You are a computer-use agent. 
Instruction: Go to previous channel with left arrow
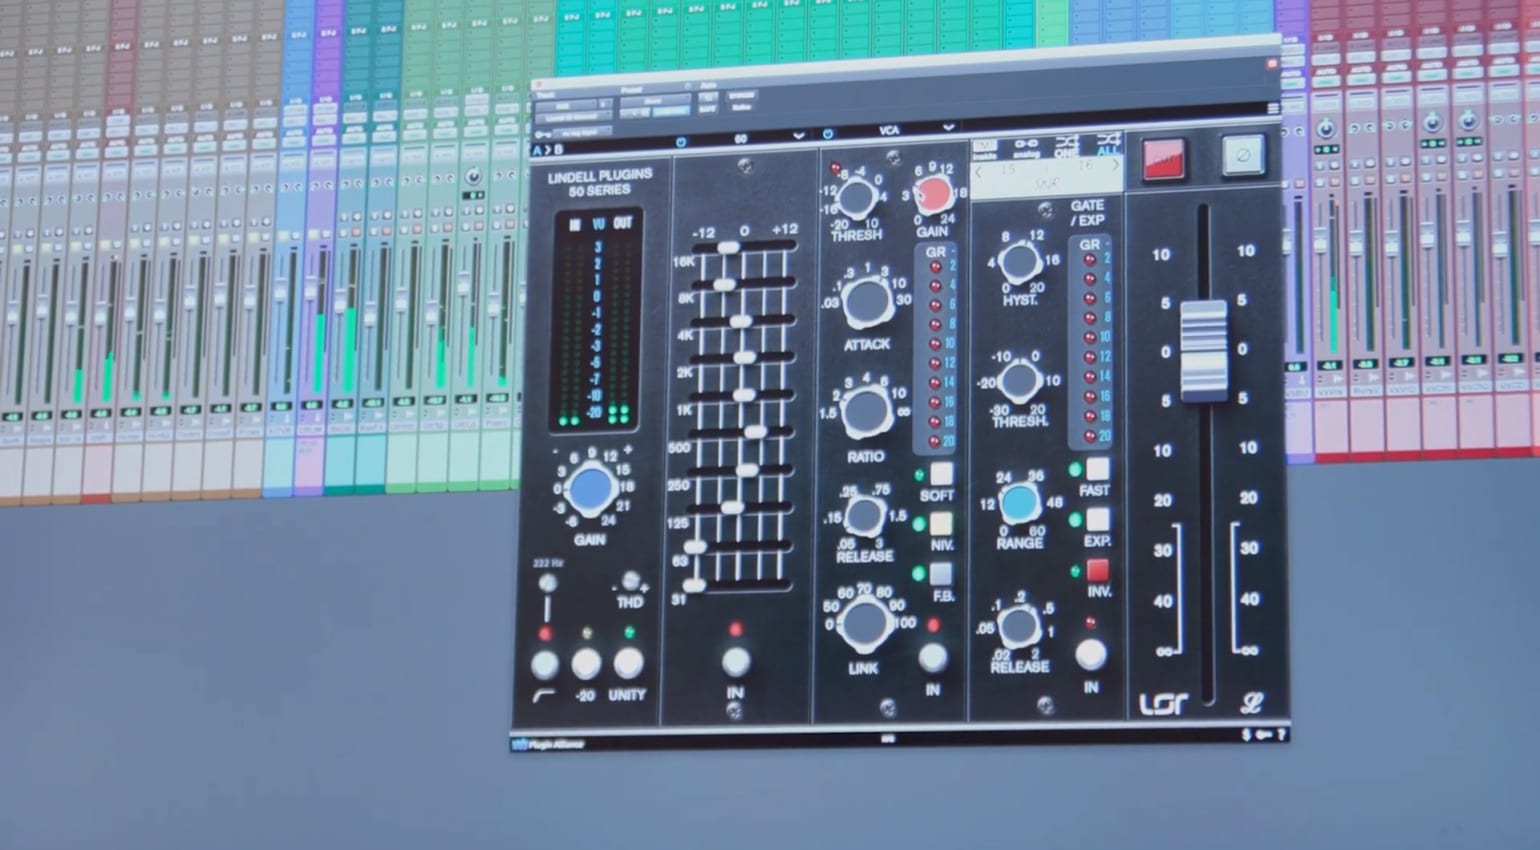pyautogui.click(x=978, y=171)
